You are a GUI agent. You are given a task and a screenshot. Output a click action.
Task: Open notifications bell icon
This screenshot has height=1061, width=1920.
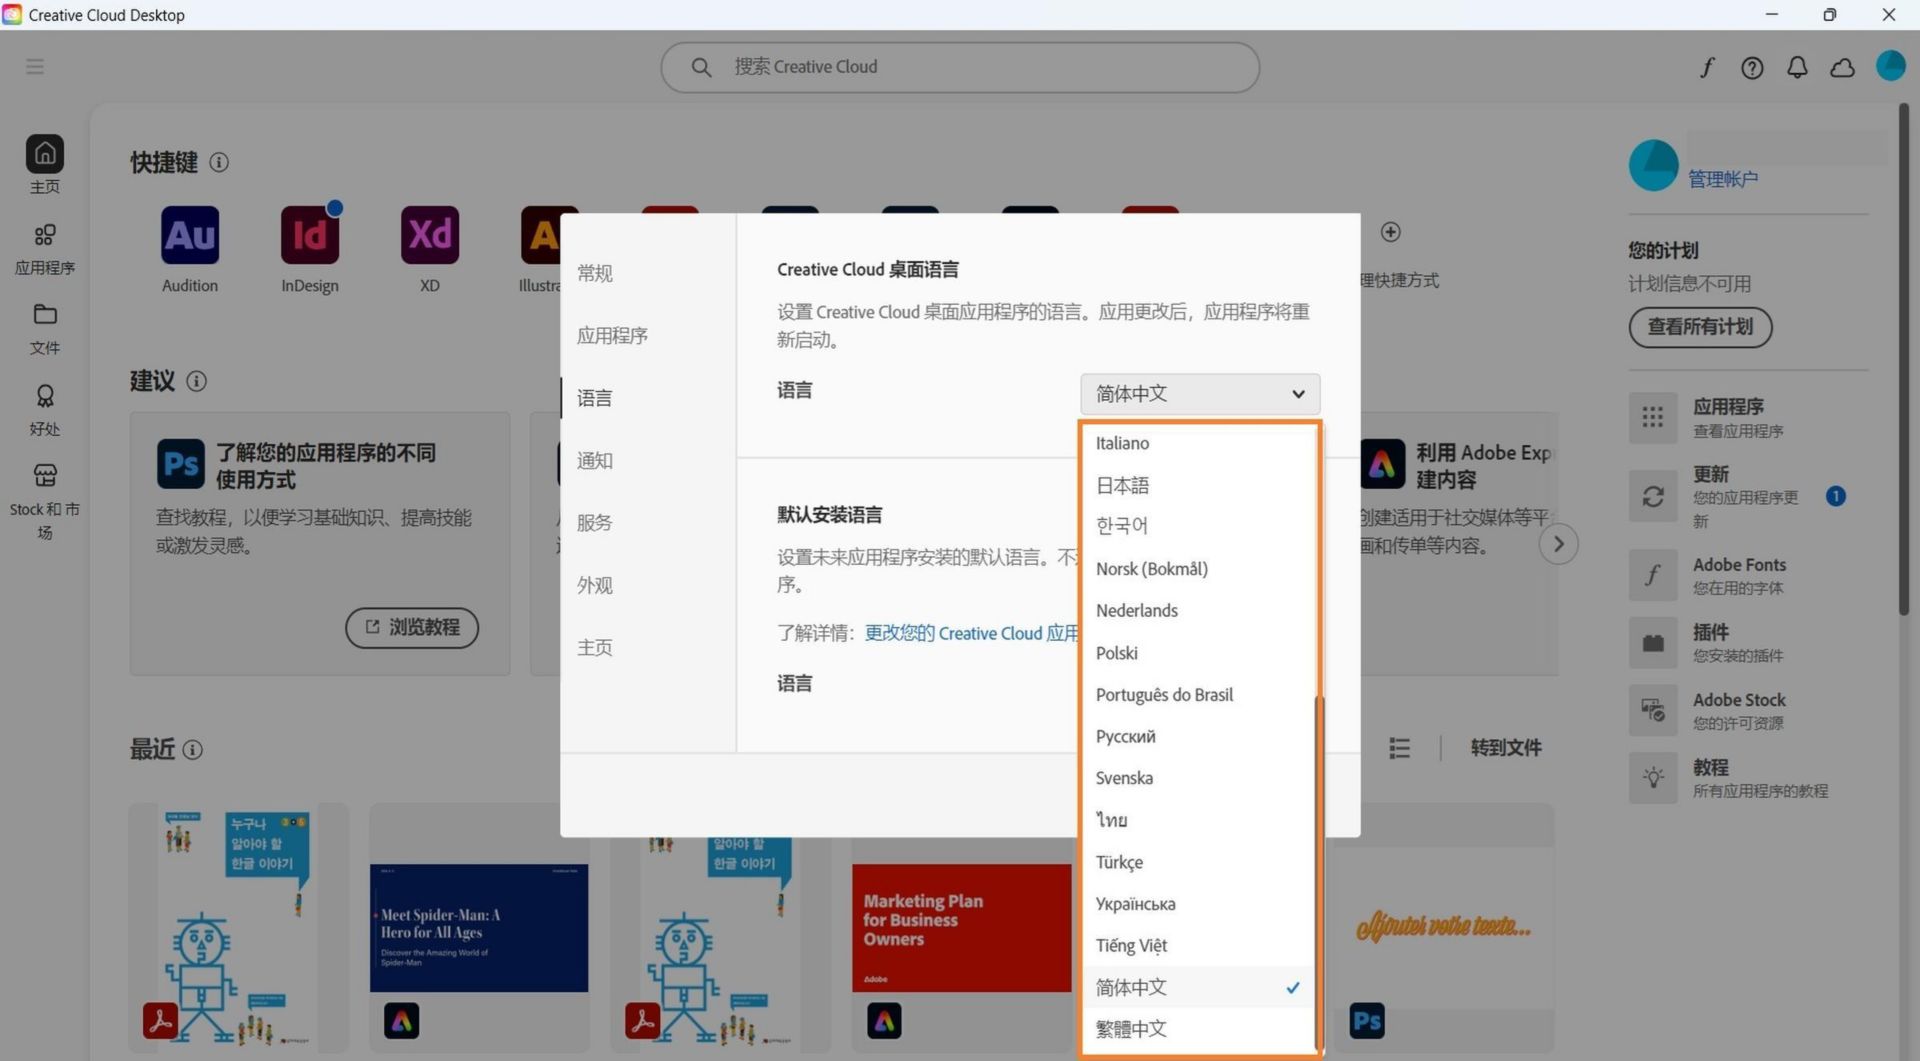(1797, 67)
